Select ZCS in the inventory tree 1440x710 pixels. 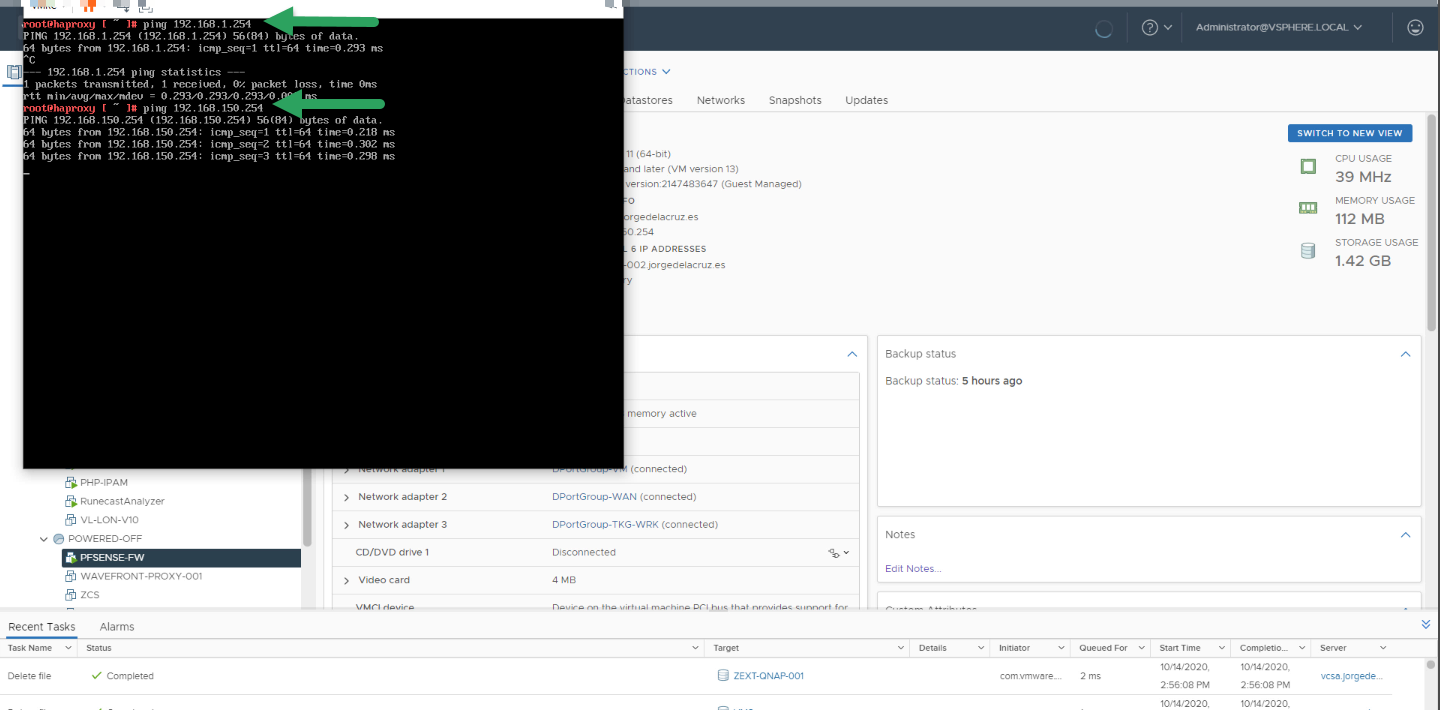point(90,595)
